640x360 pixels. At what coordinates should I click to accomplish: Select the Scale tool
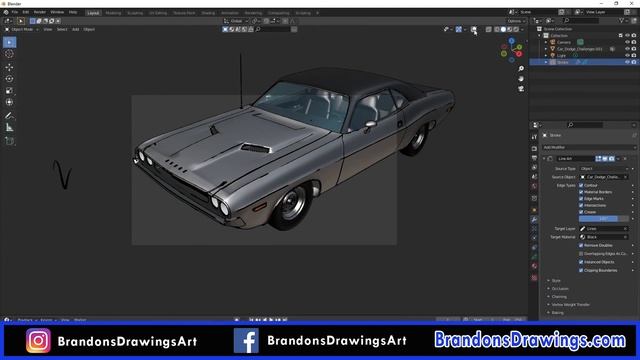[9, 91]
